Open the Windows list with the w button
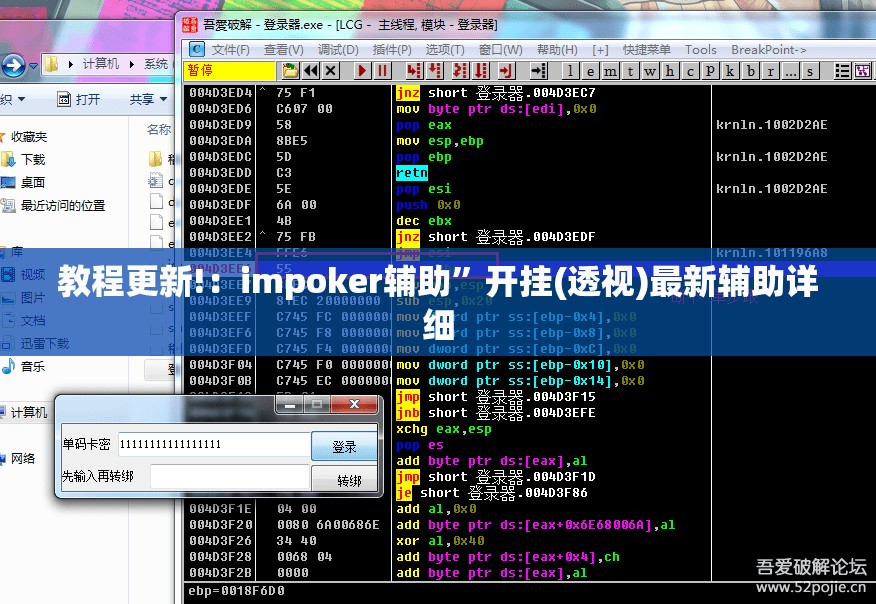876x604 pixels. (650, 70)
